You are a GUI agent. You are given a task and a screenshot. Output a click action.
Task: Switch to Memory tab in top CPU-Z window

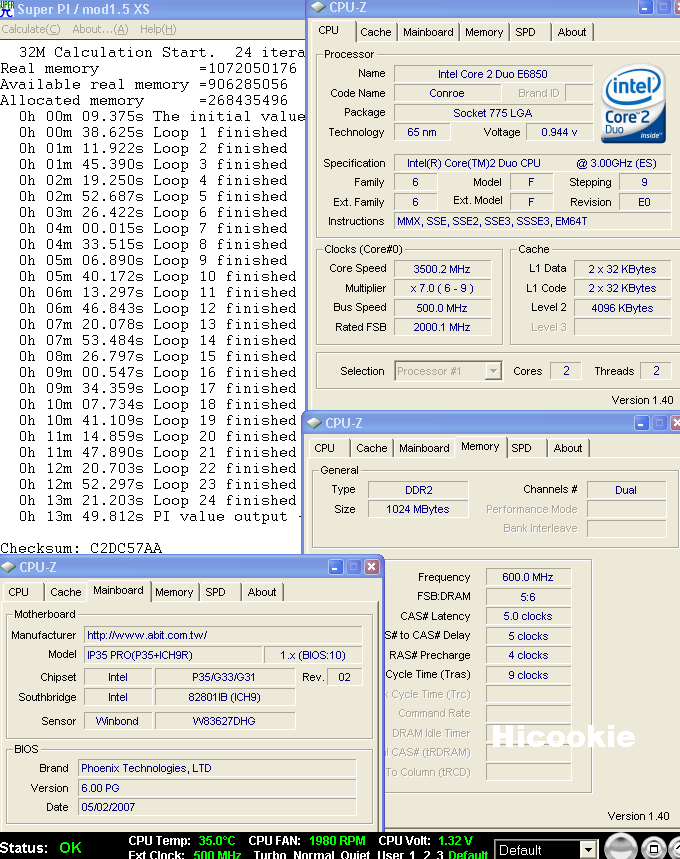(x=484, y=32)
